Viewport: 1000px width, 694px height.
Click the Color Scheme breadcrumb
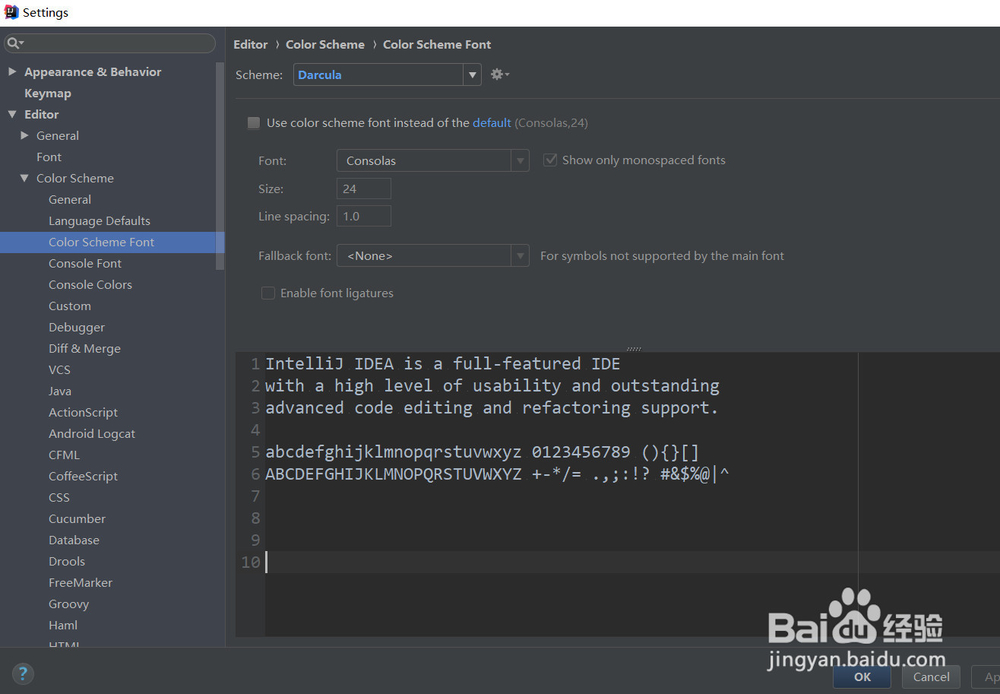(325, 45)
